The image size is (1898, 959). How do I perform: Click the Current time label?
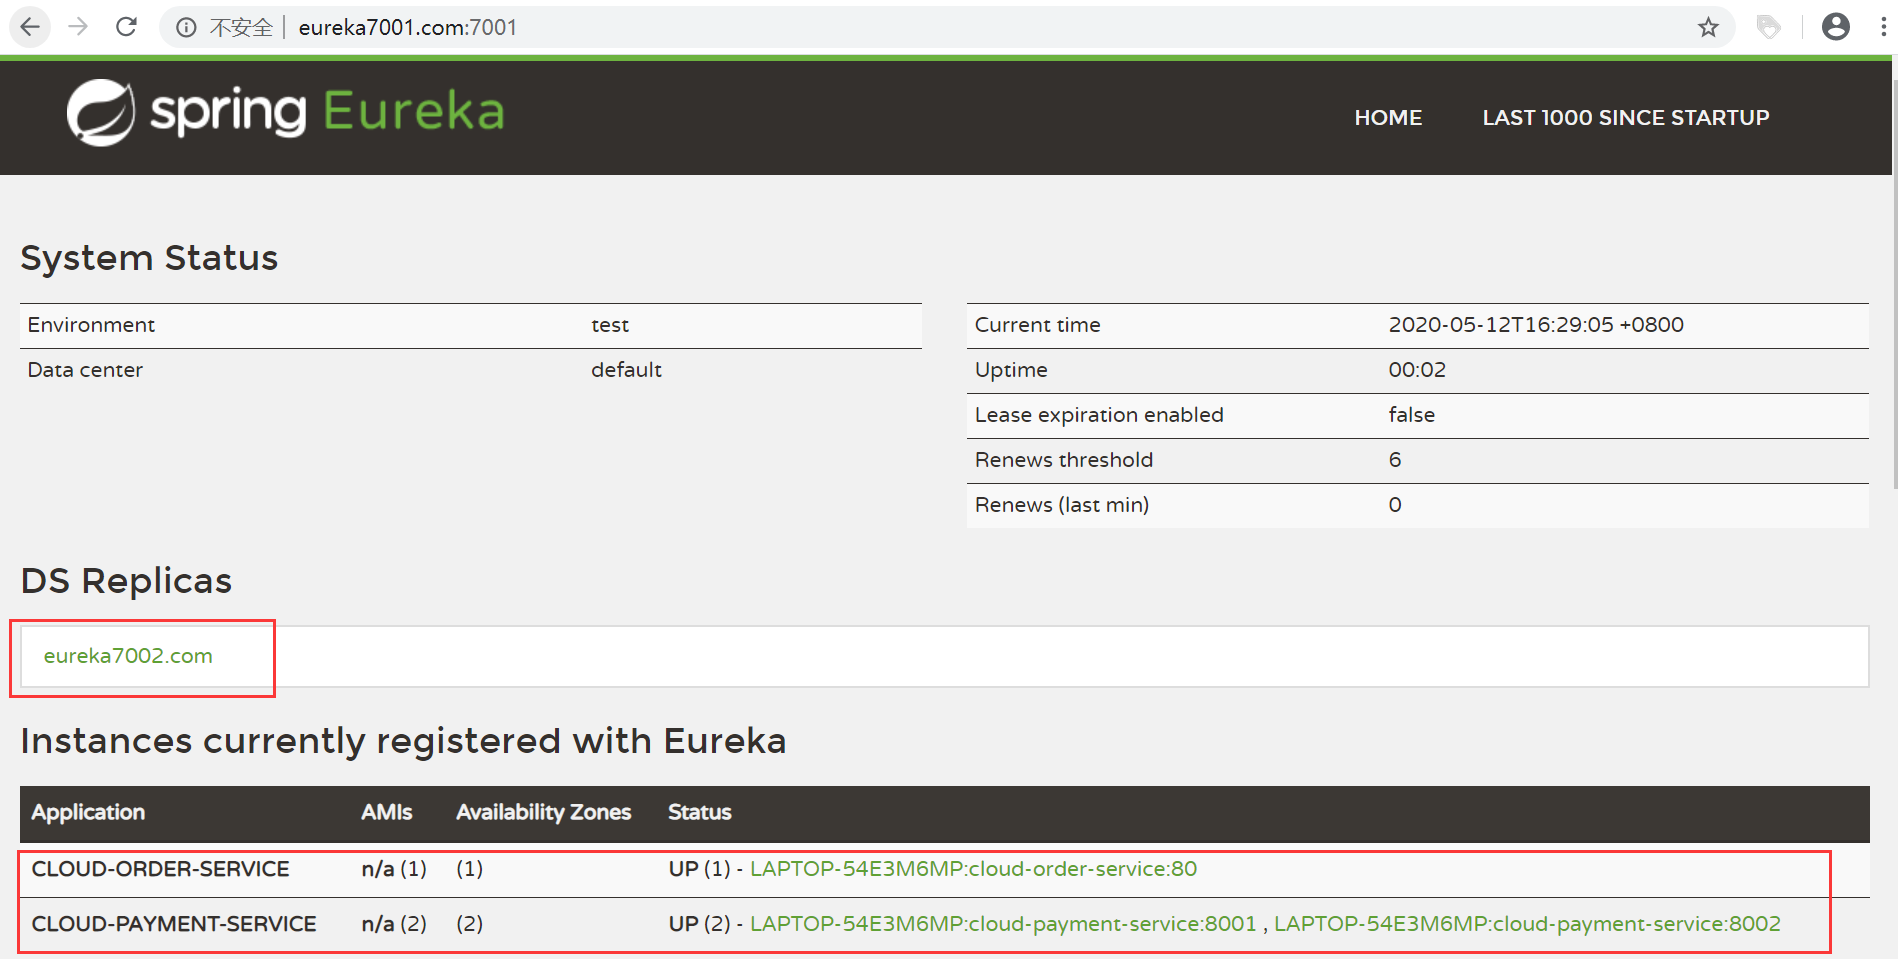[1037, 325]
